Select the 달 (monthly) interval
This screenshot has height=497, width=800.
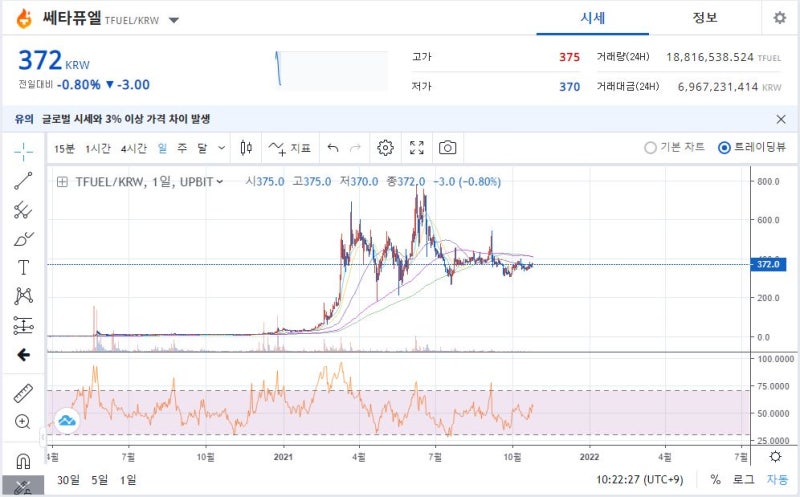pos(203,148)
